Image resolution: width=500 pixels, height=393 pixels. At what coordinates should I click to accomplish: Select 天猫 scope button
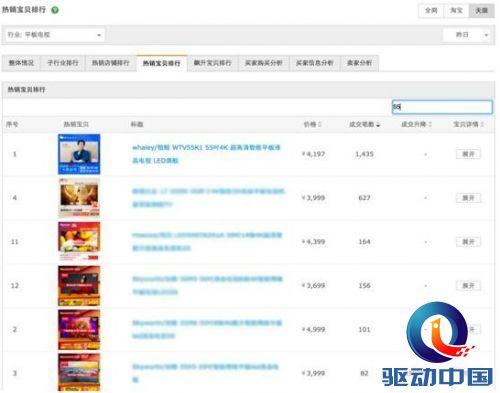pos(481,11)
